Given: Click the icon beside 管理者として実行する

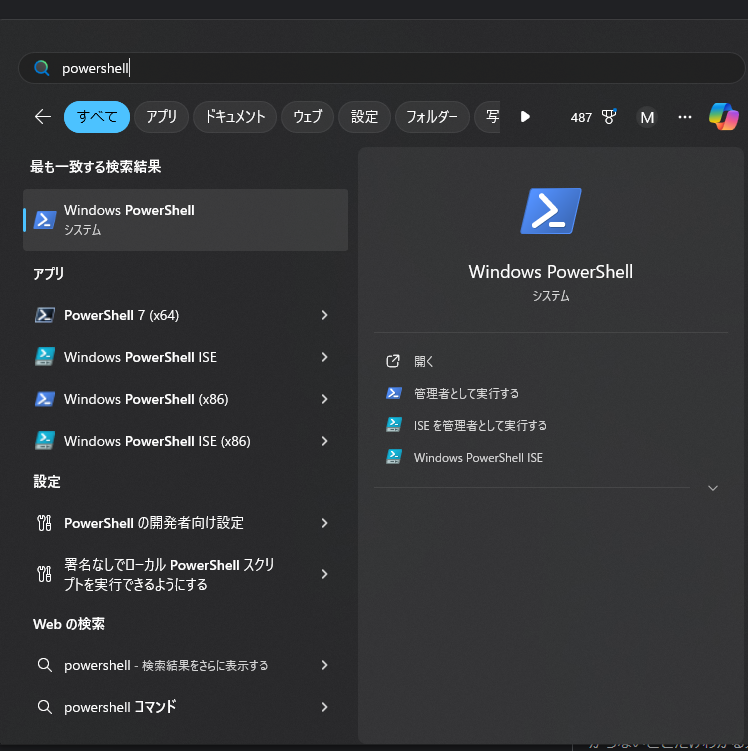Looking at the screenshot, I should 394,393.
